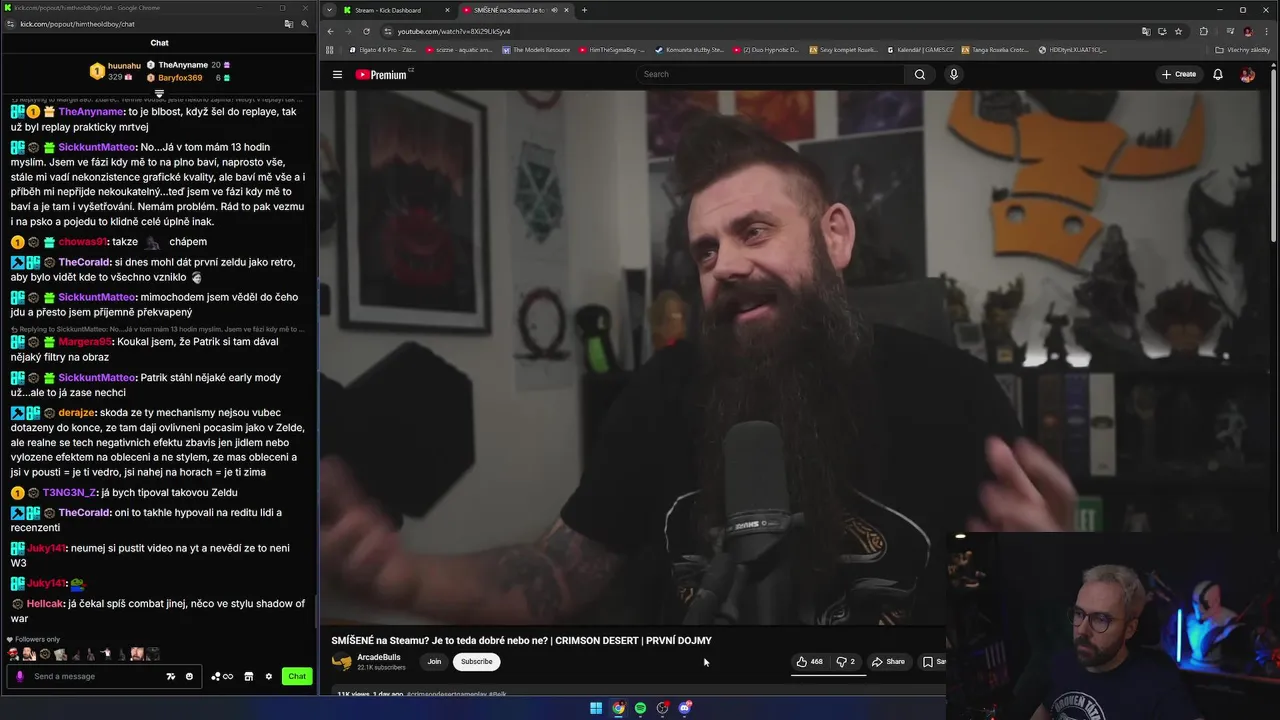This screenshot has width=1280, height=720.
Task: Open the Všechny záložky bookmarks folder
Action: 1243,49
